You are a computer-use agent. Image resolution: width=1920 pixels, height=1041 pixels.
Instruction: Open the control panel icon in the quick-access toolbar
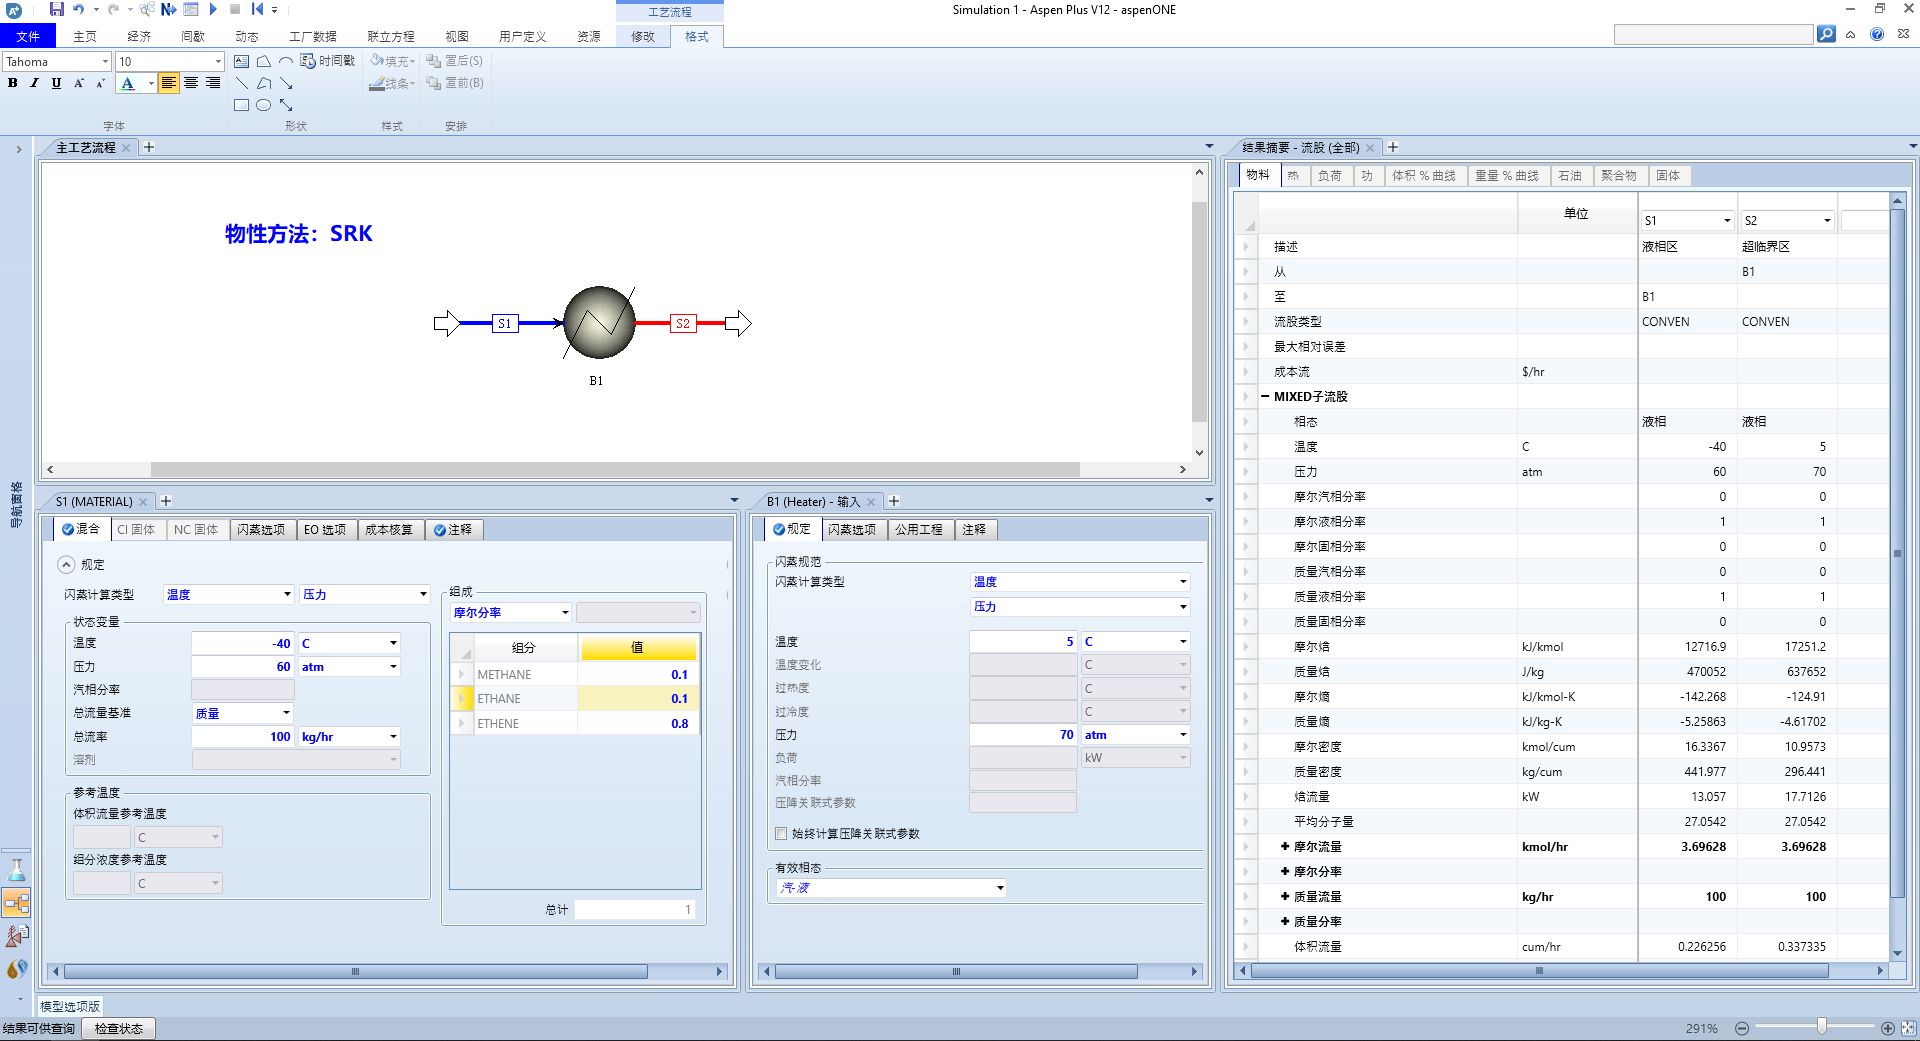pyautogui.click(x=191, y=9)
